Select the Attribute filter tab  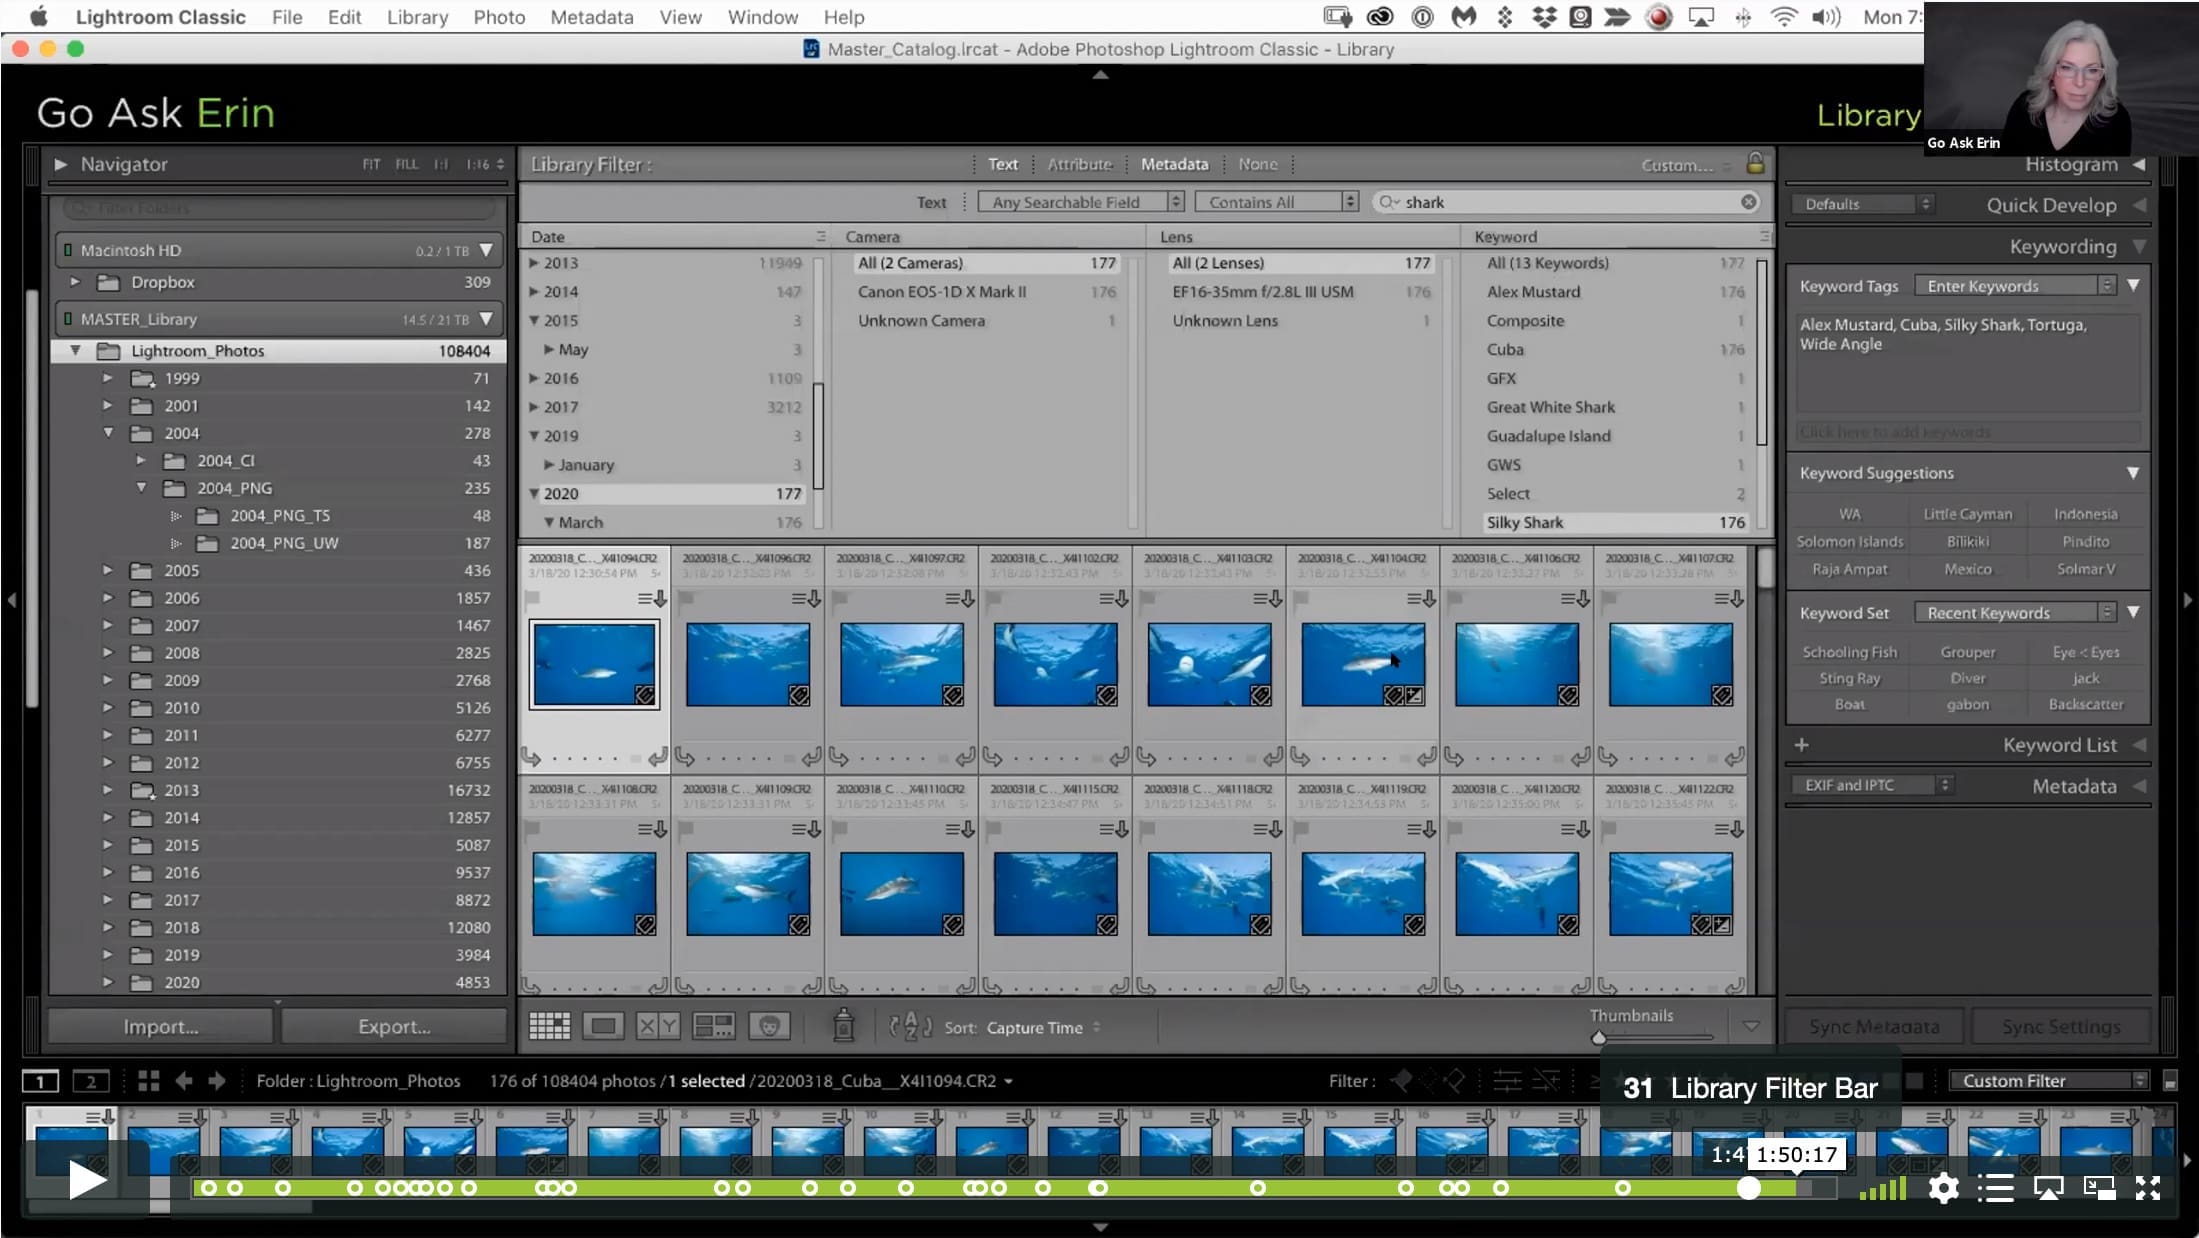tap(1079, 164)
